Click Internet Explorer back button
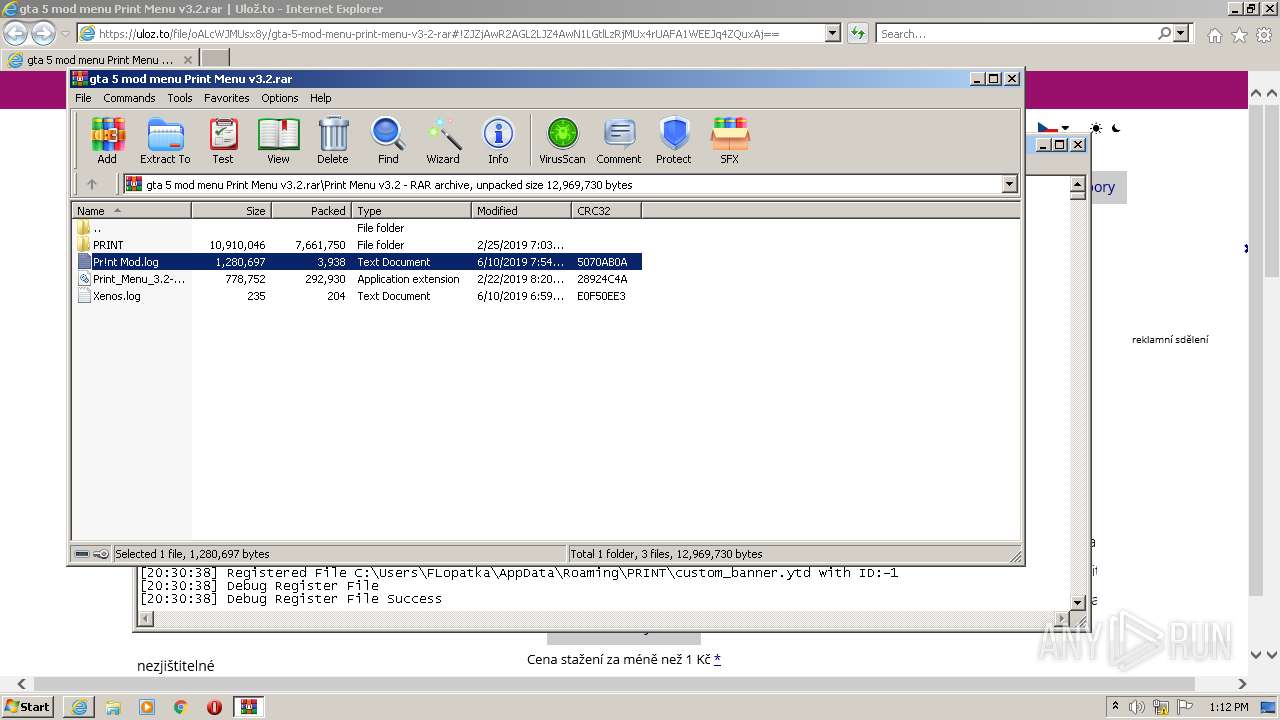 (x=15, y=33)
